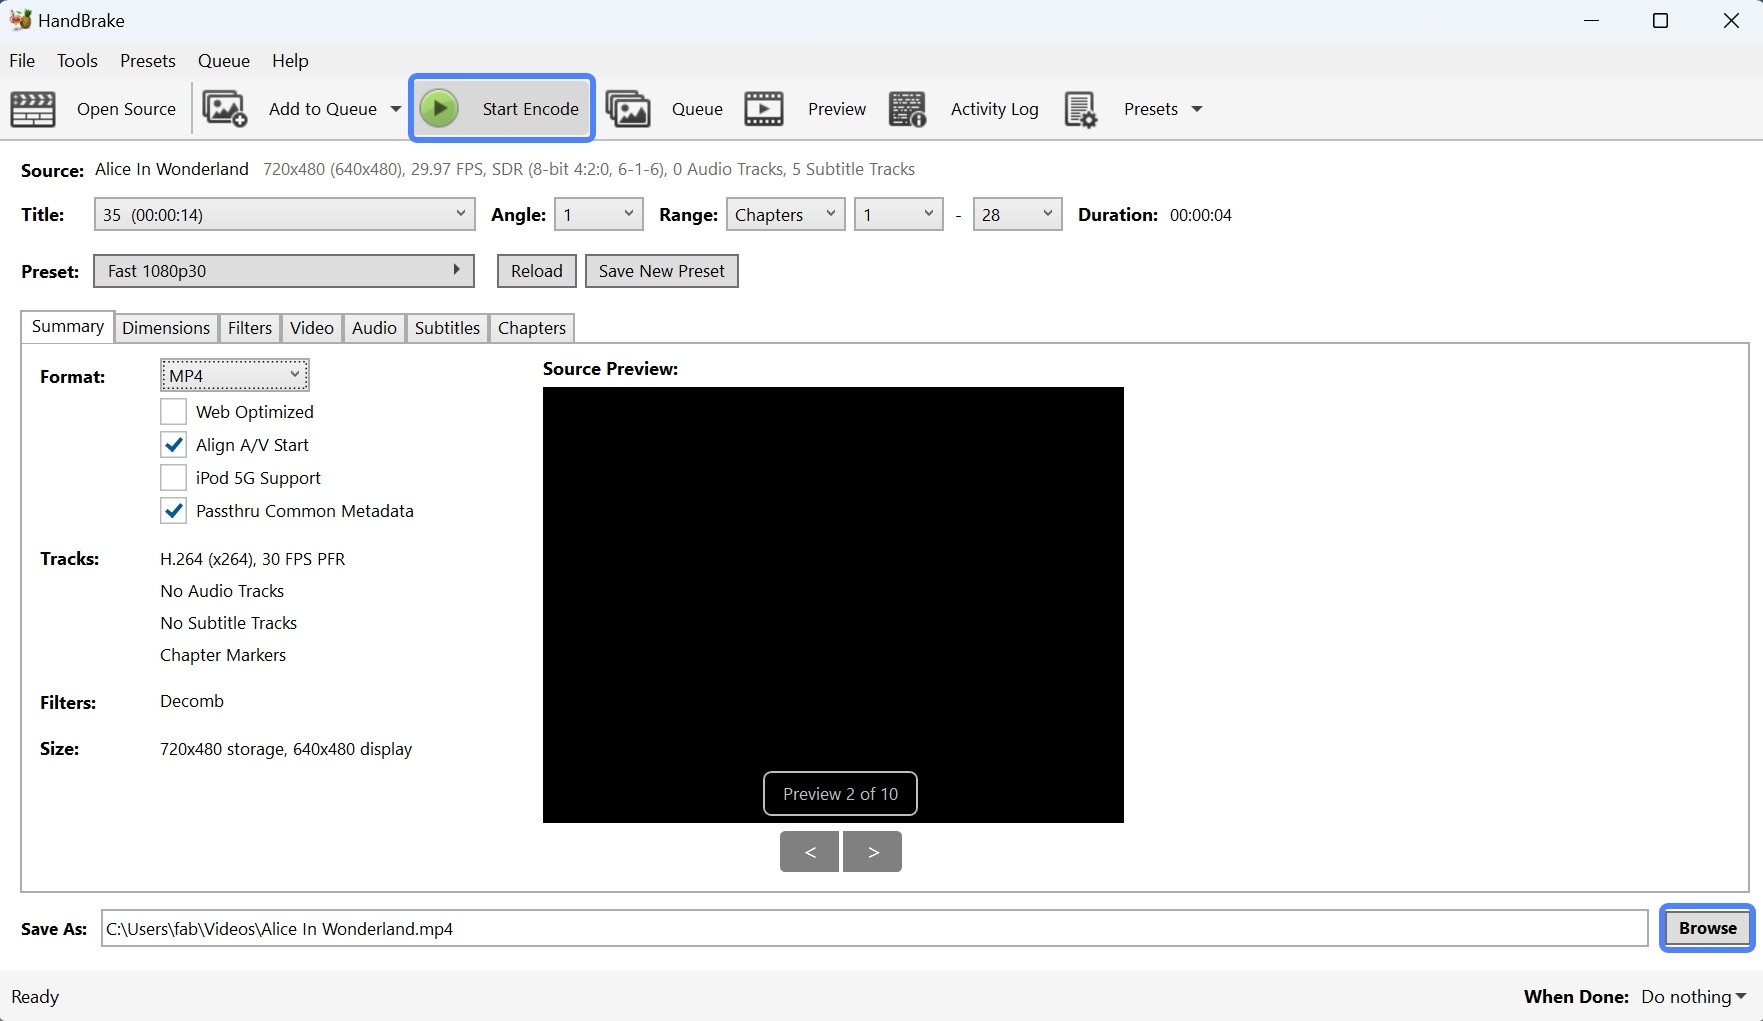Click the Browse button for output file
Image resolution: width=1763 pixels, height=1021 pixels.
coord(1706,928)
